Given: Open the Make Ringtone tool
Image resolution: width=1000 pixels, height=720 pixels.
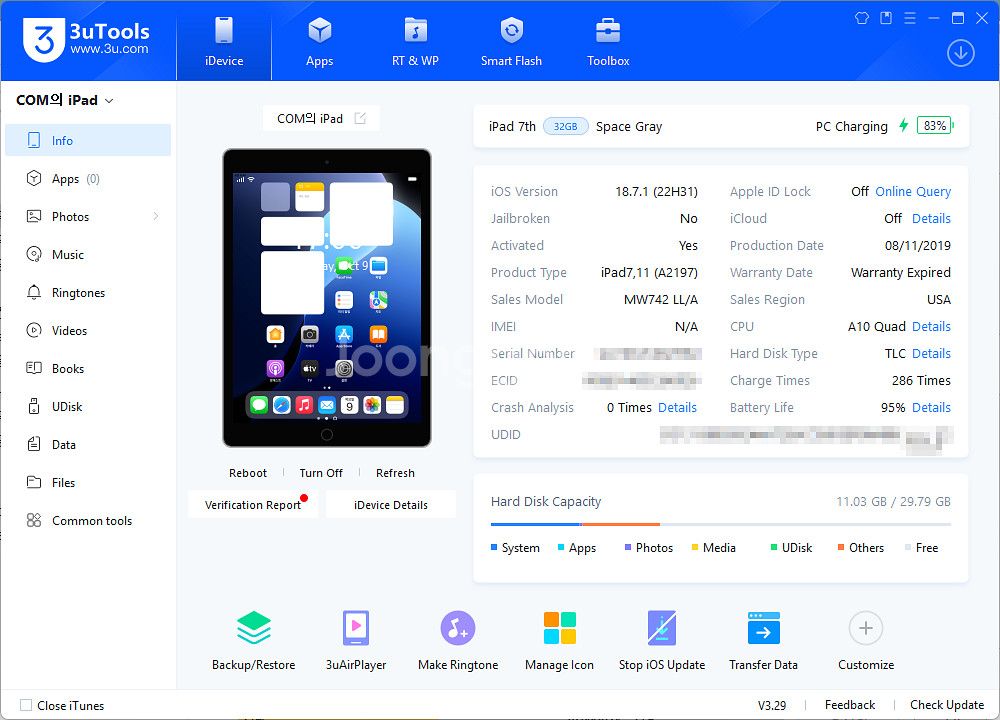Looking at the screenshot, I should pos(458,628).
